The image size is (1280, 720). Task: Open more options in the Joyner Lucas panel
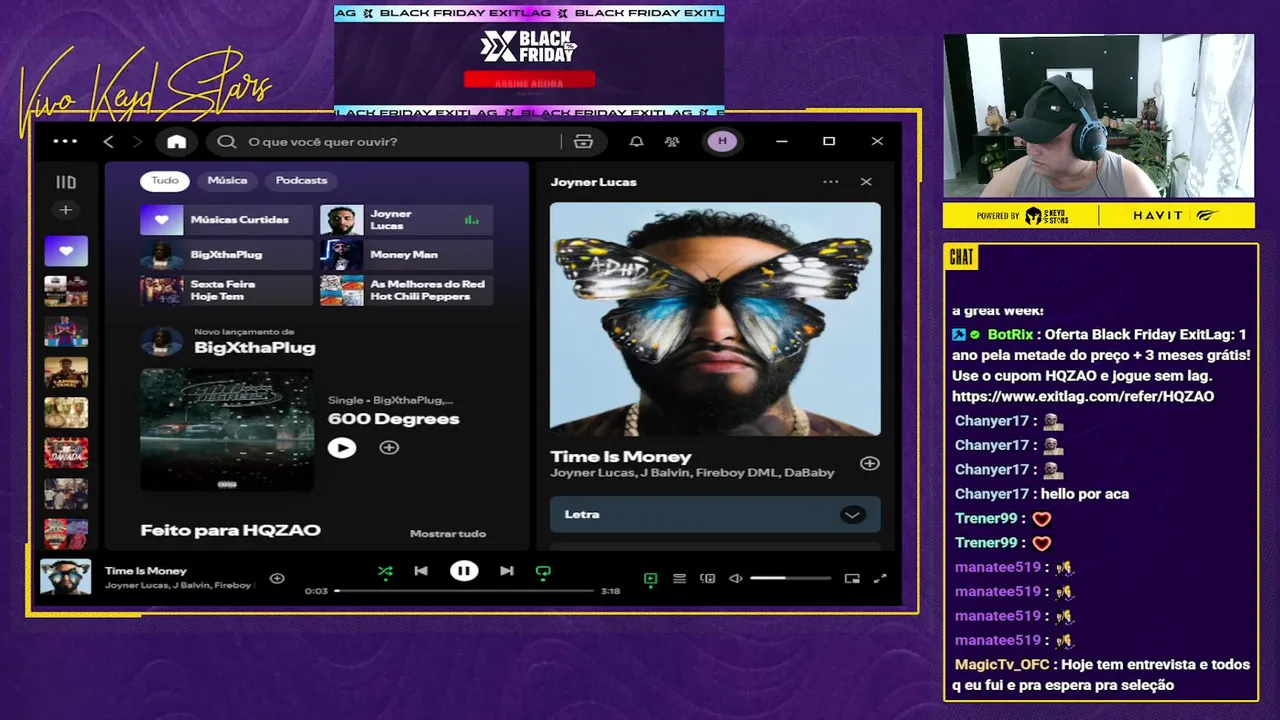pyautogui.click(x=830, y=182)
